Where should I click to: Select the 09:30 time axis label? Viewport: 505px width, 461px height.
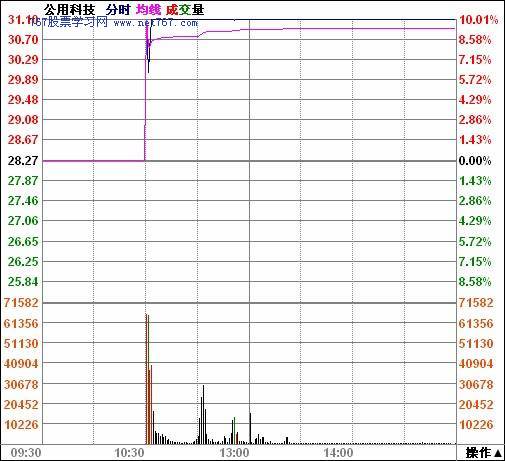pos(26,453)
